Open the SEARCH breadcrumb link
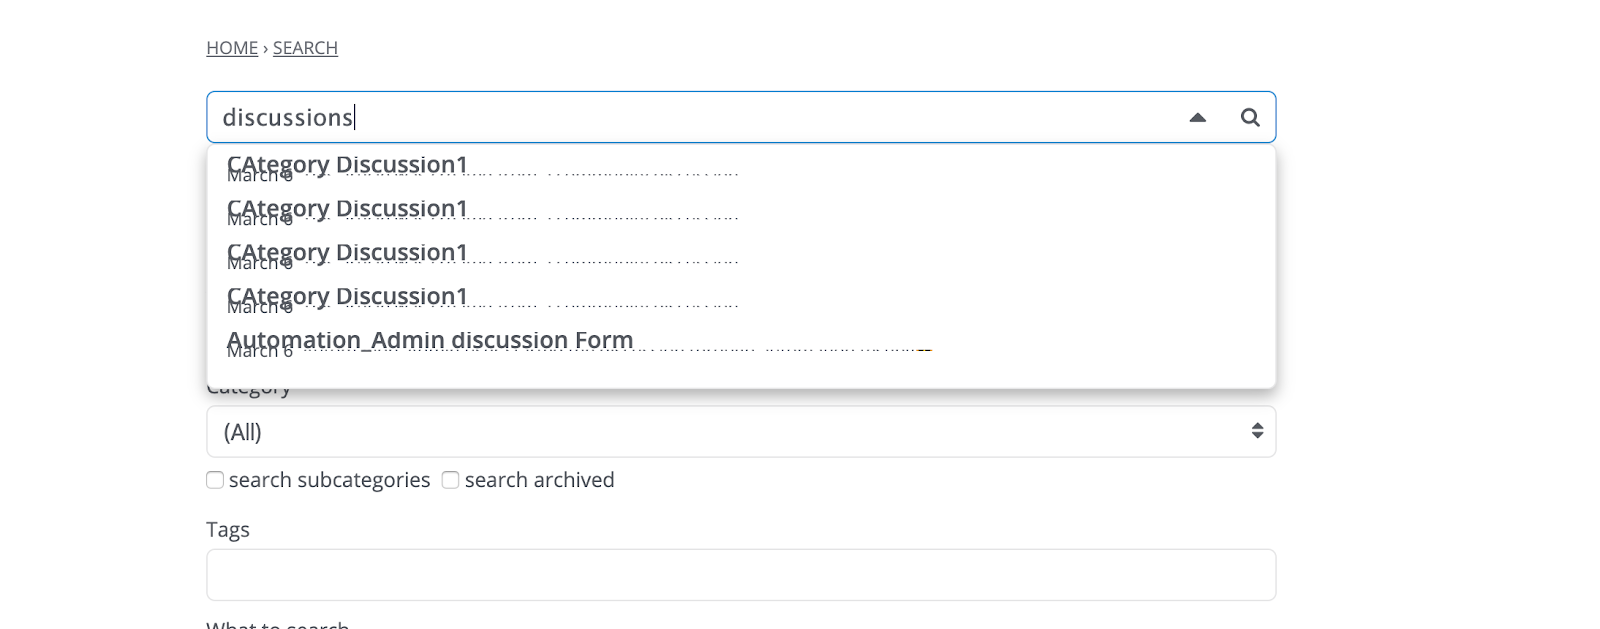The image size is (1600, 629). (305, 47)
